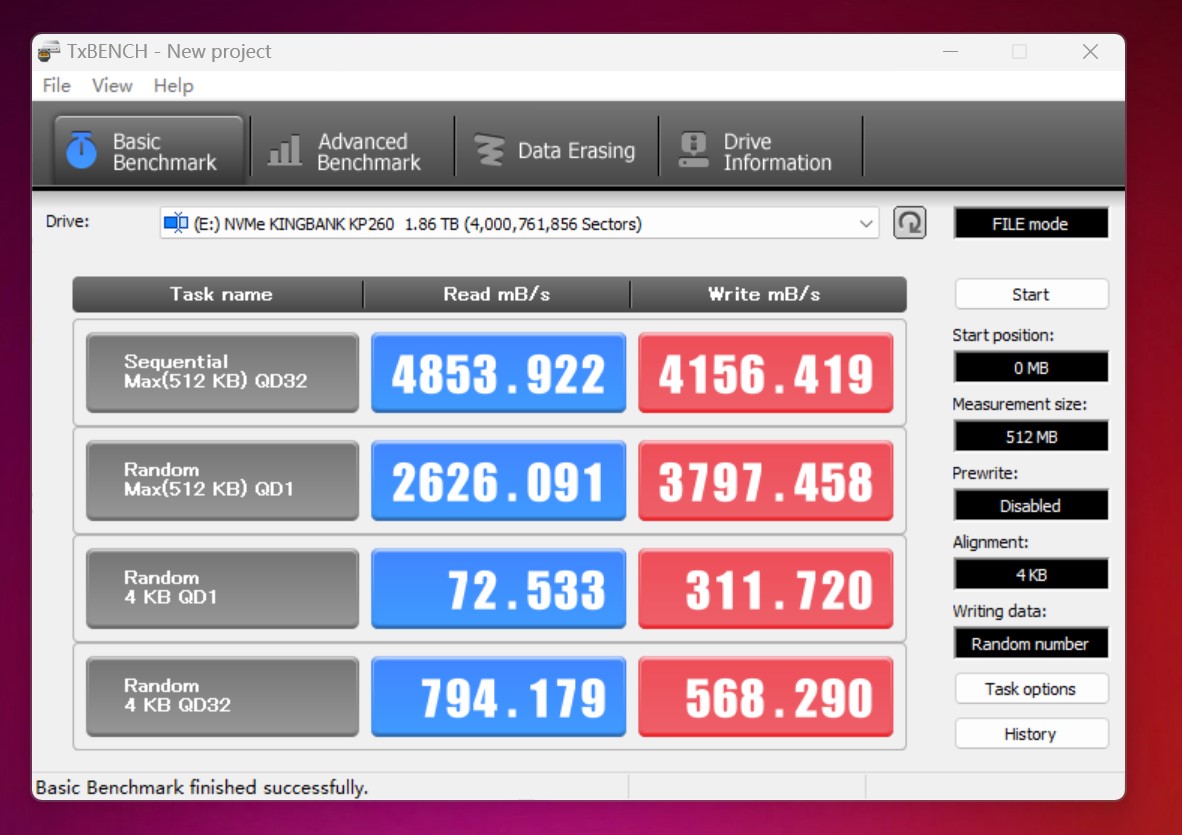Select the bar-chart icon for Advanced Benchmark

[x=283, y=148]
